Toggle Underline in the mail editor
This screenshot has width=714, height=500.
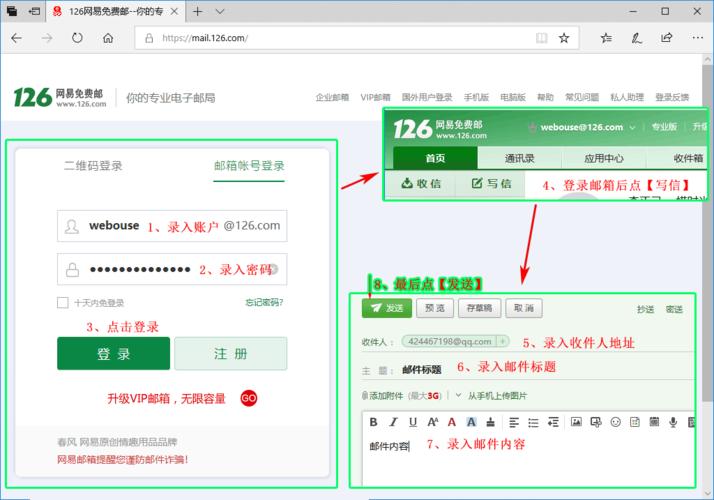coord(413,422)
